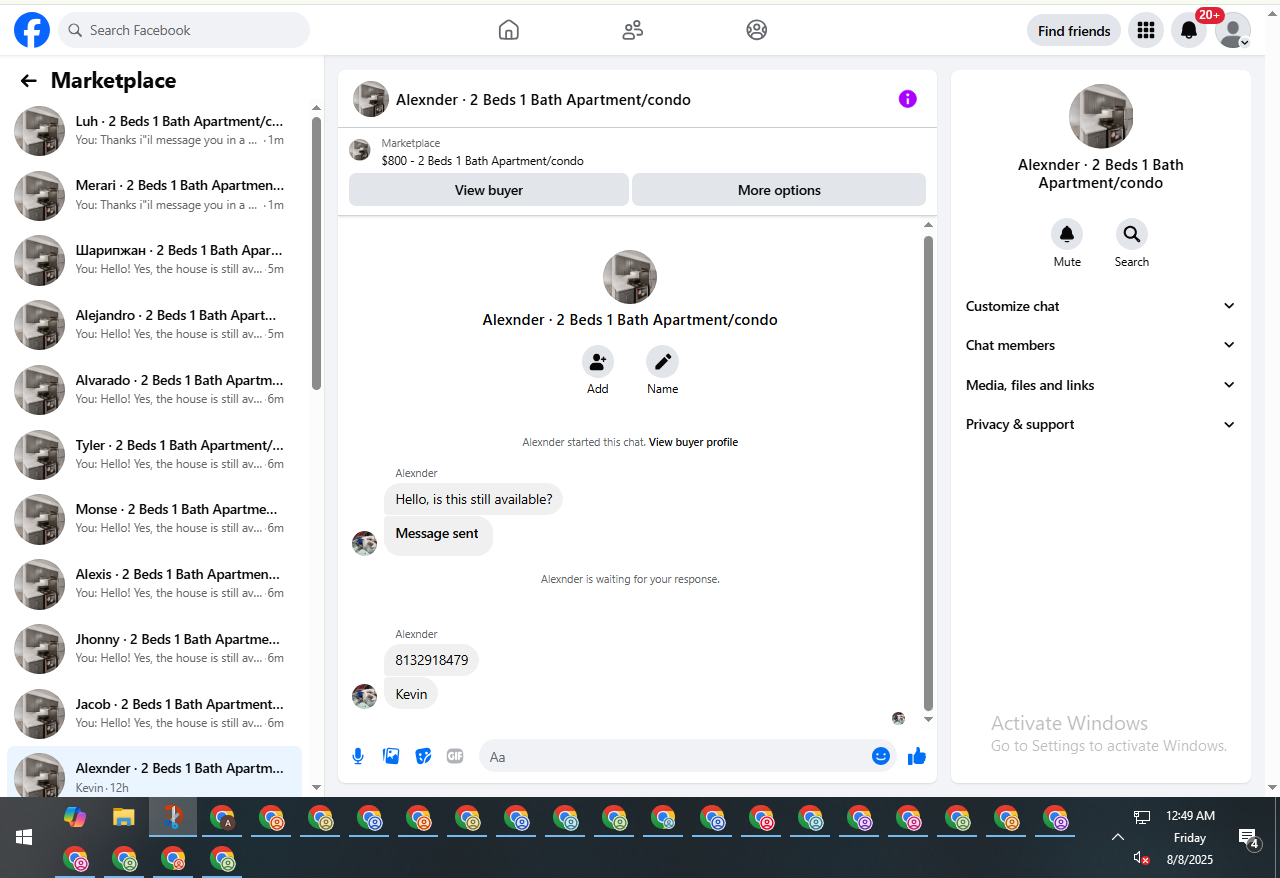Click the 'Hello, is this still available?' message

tap(473, 499)
